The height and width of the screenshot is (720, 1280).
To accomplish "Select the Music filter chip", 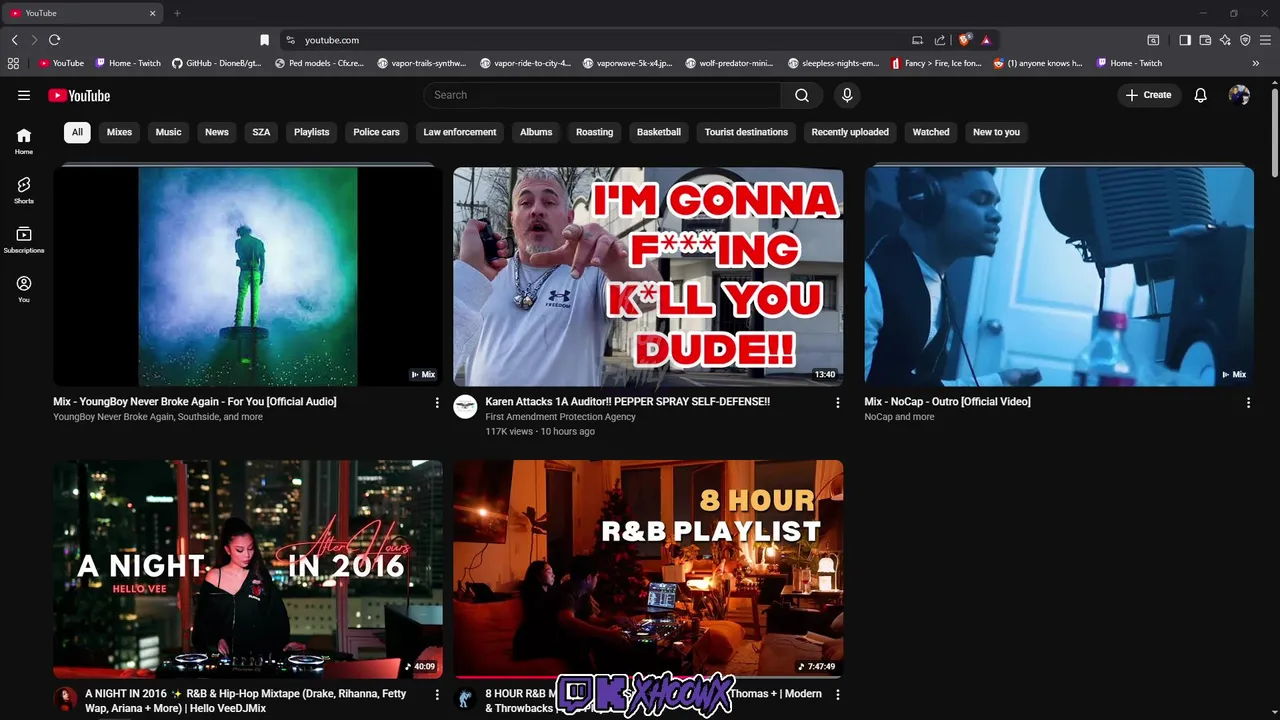I will (168, 132).
